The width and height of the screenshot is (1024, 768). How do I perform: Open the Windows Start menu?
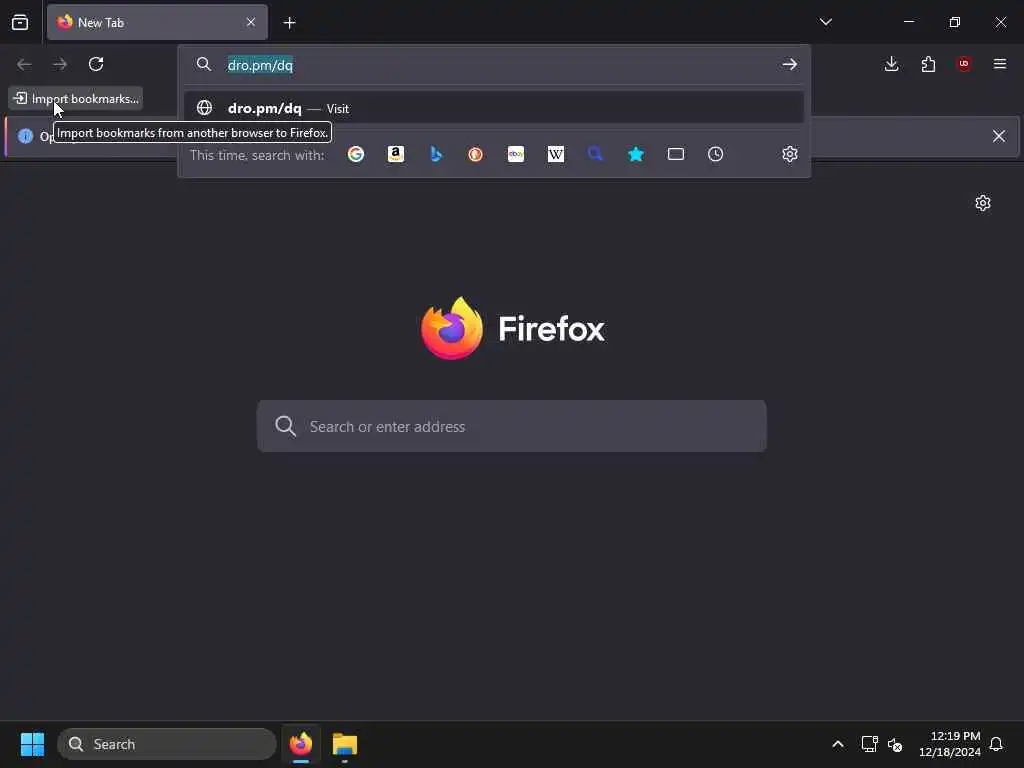(32, 744)
